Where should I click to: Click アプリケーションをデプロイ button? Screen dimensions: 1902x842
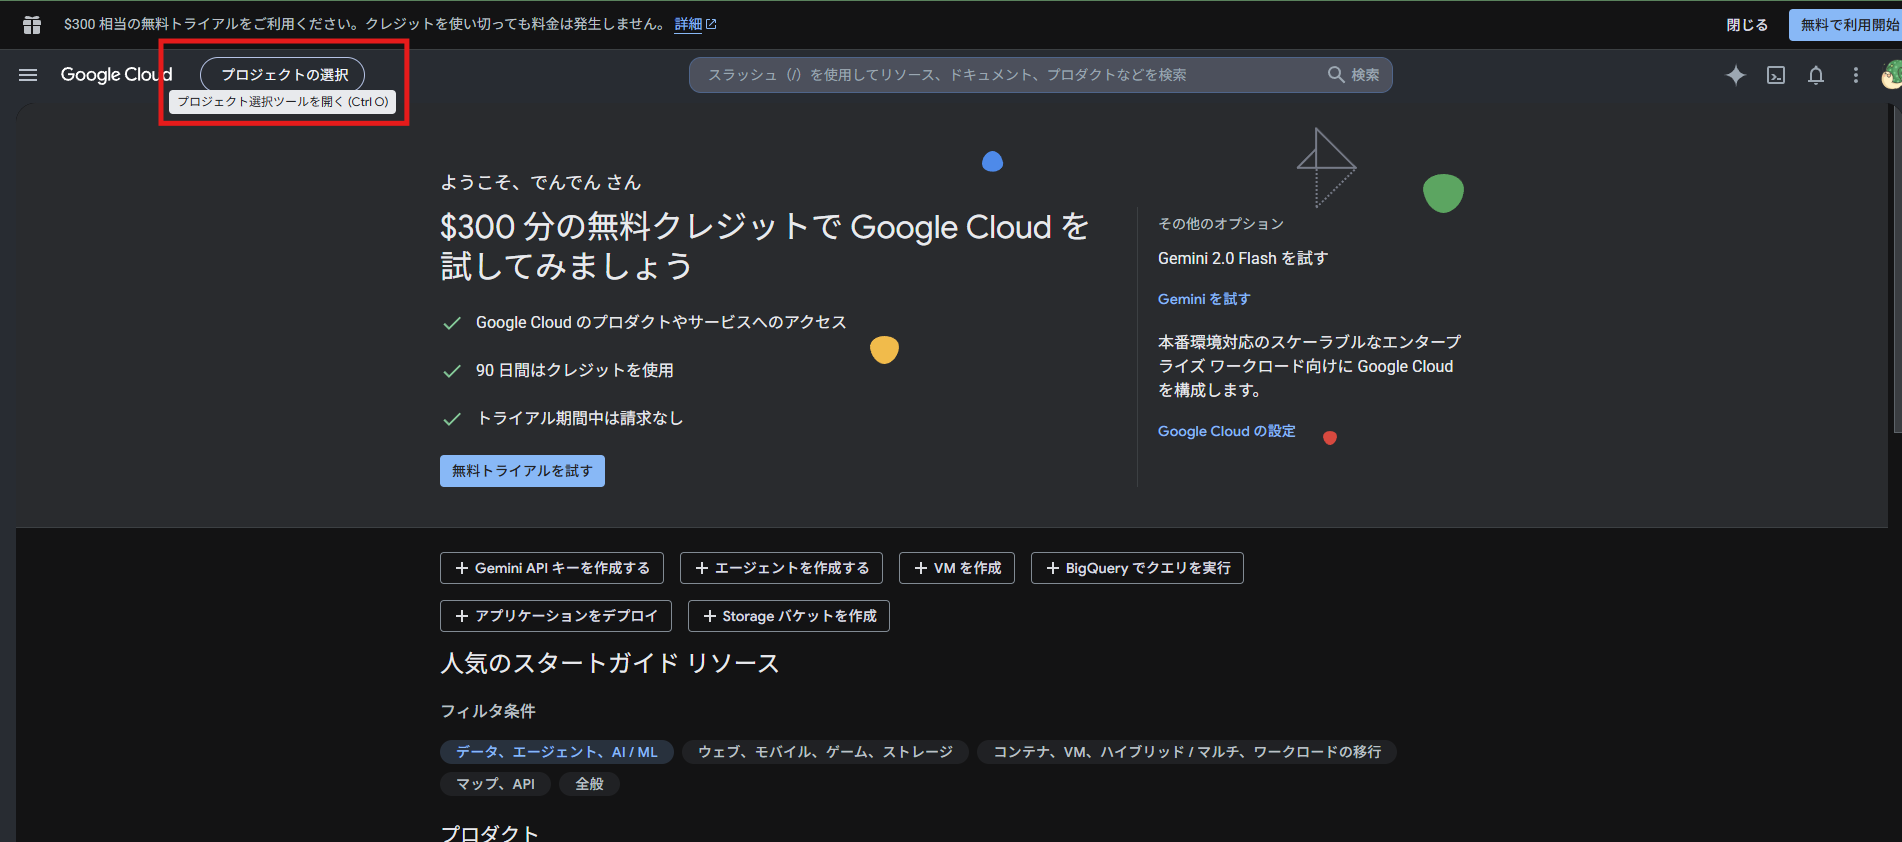(x=556, y=616)
